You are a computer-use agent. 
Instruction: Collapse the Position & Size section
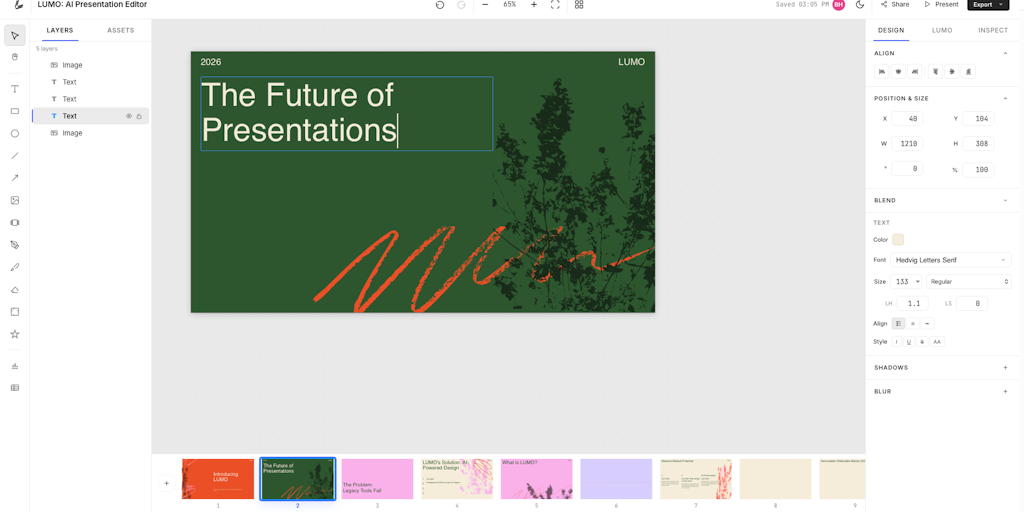pyautogui.click(x=1005, y=98)
